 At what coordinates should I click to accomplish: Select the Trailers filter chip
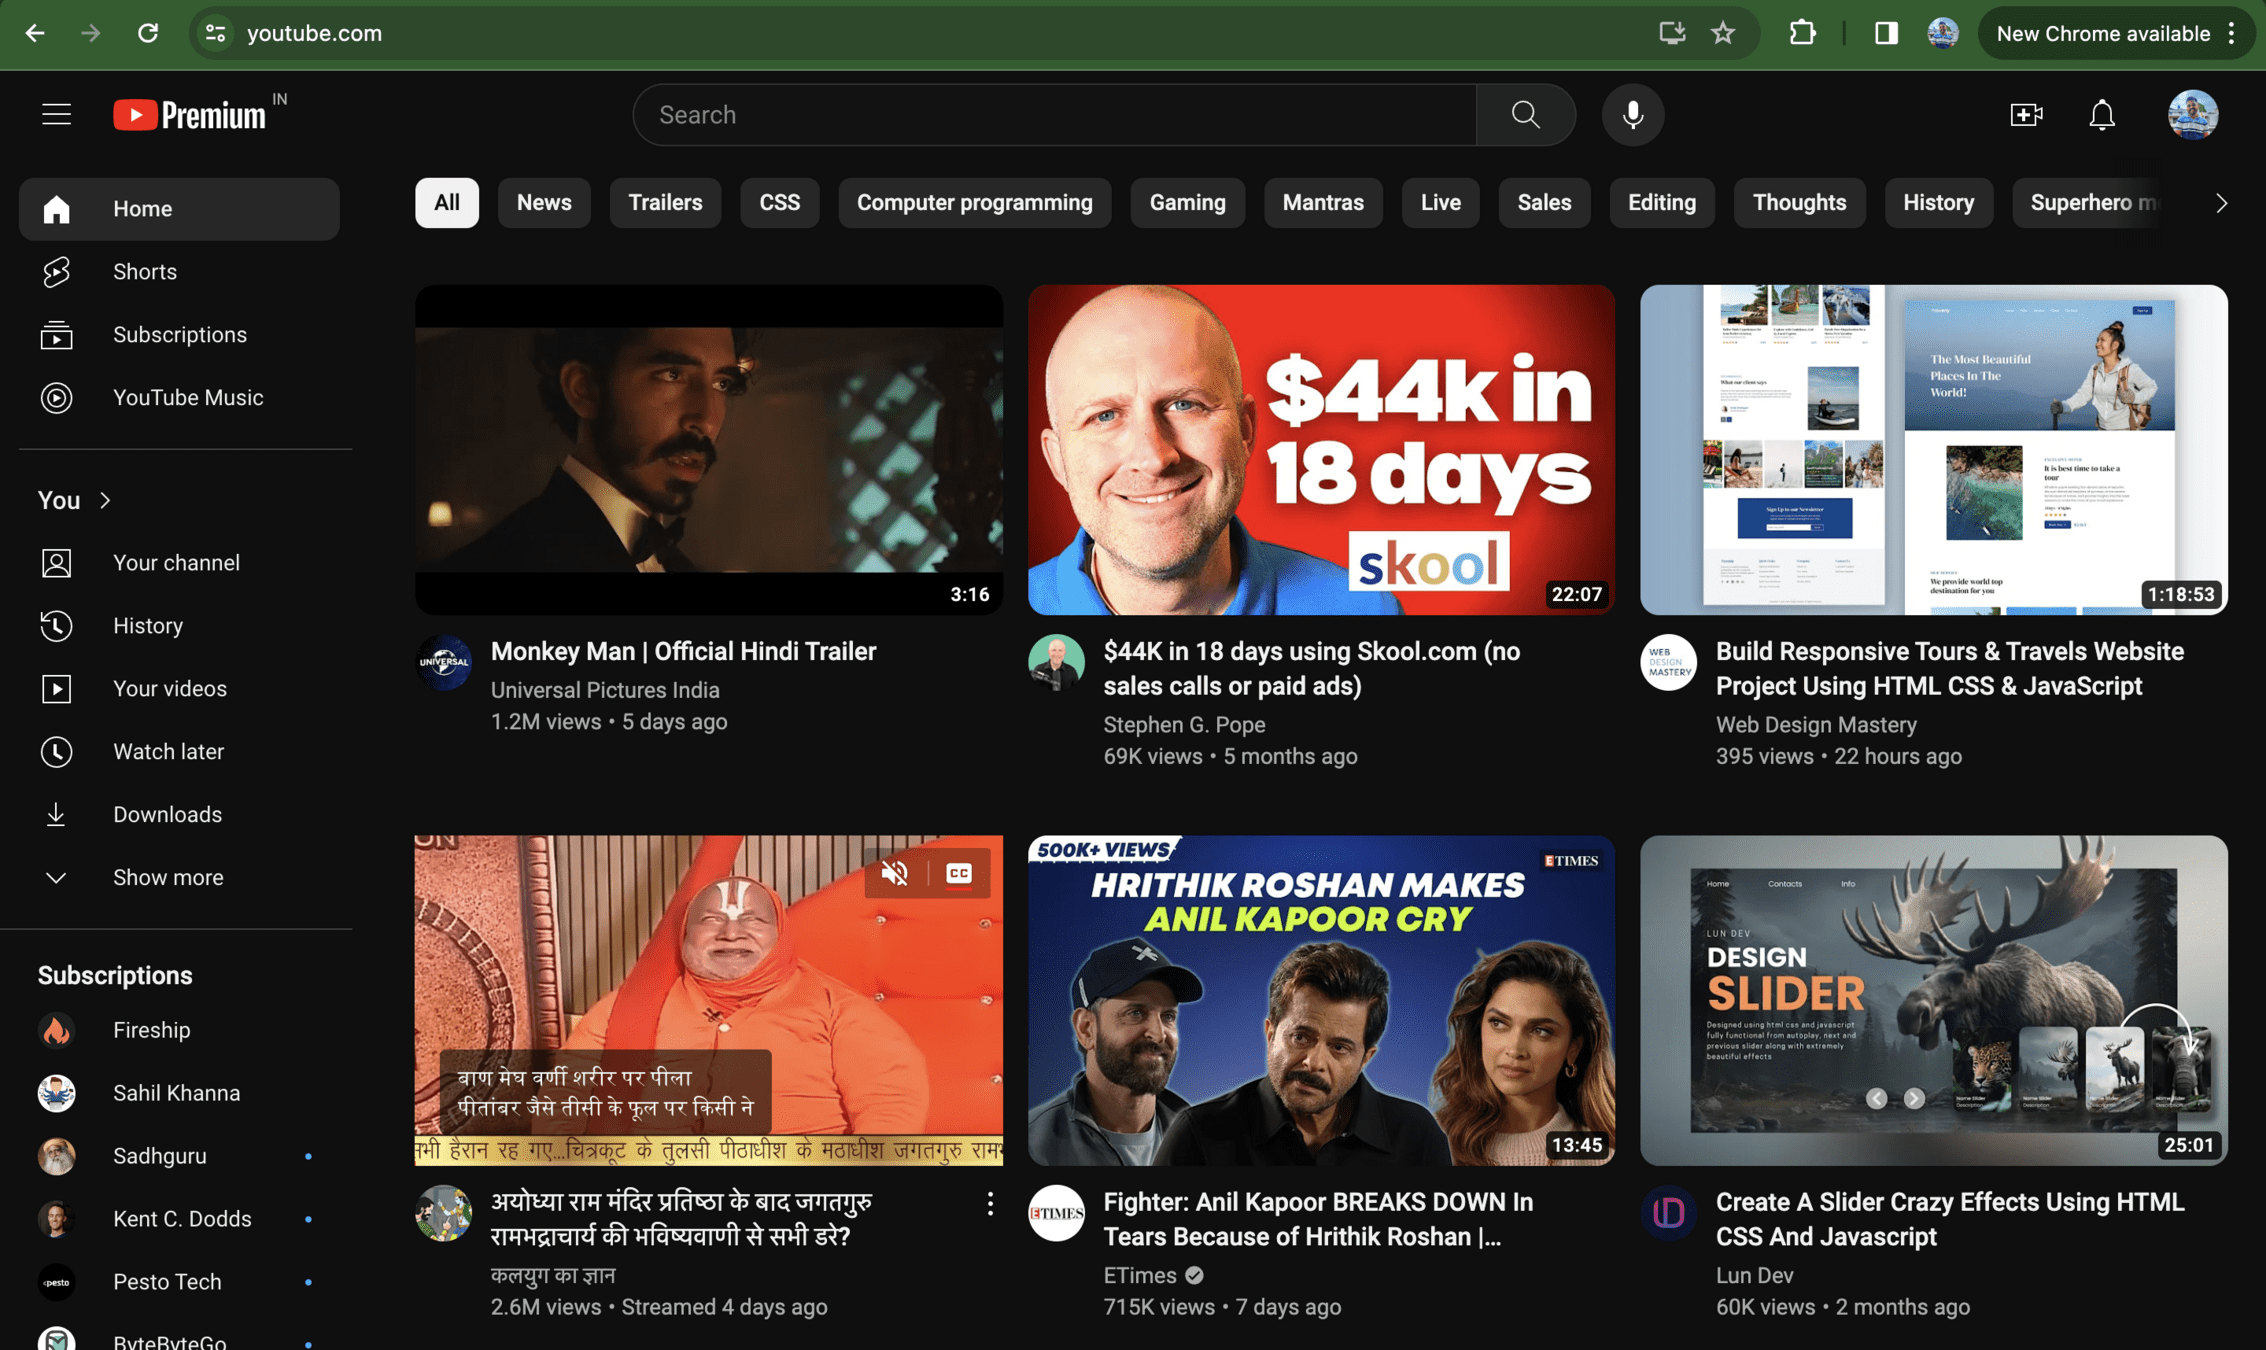click(x=665, y=203)
